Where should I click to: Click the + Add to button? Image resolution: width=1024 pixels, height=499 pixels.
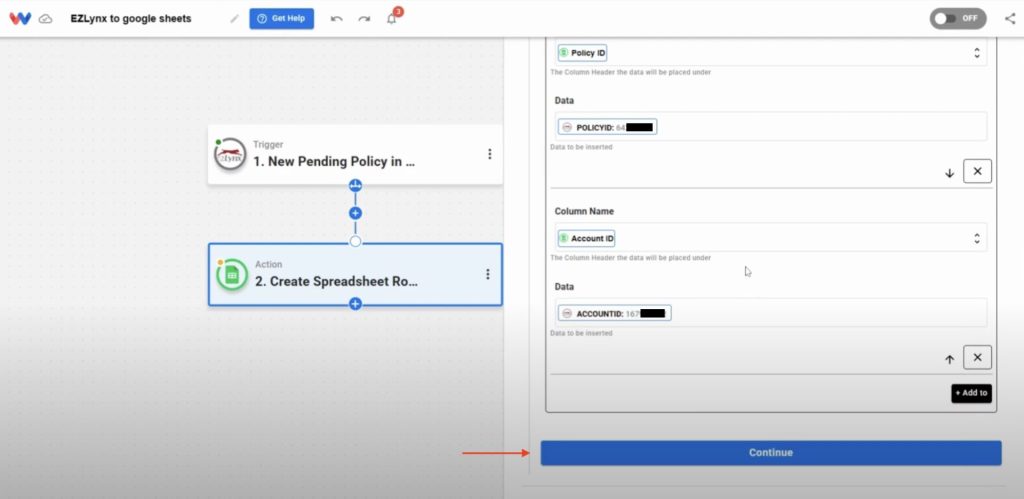tap(972, 393)
